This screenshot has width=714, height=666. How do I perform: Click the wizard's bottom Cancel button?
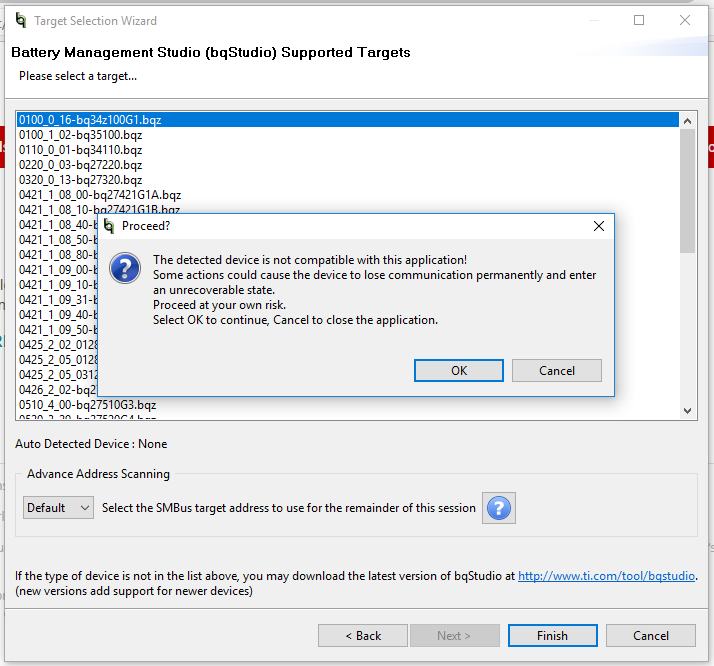(x=650, y=635)
